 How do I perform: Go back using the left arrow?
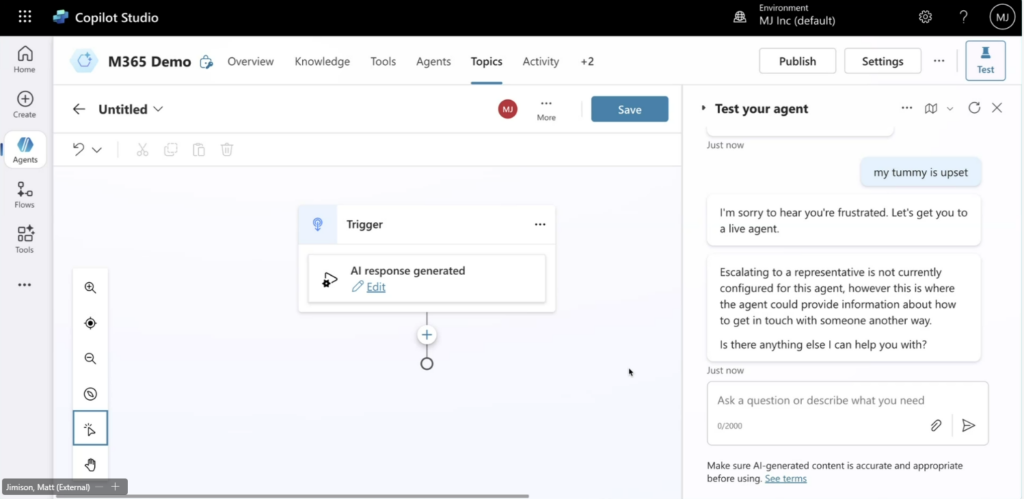tap(79, 109)
